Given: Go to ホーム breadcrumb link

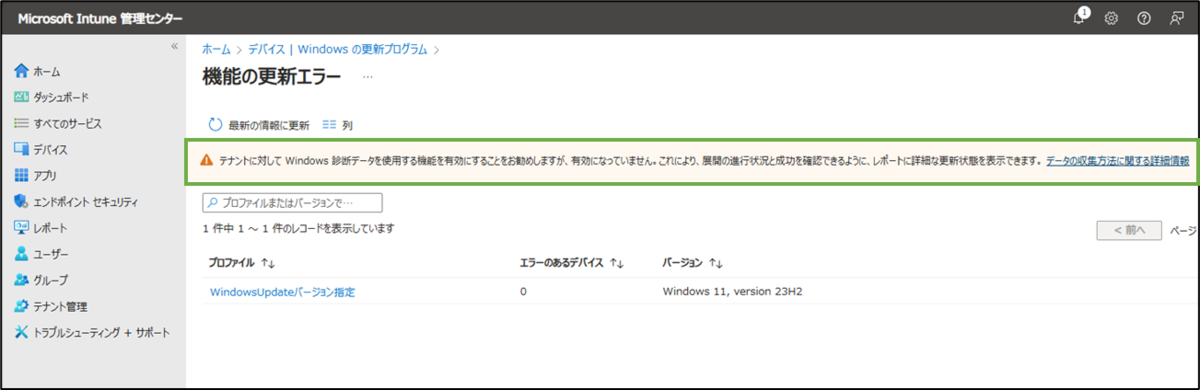Looking at the screenshot, I should click(215, 48).
